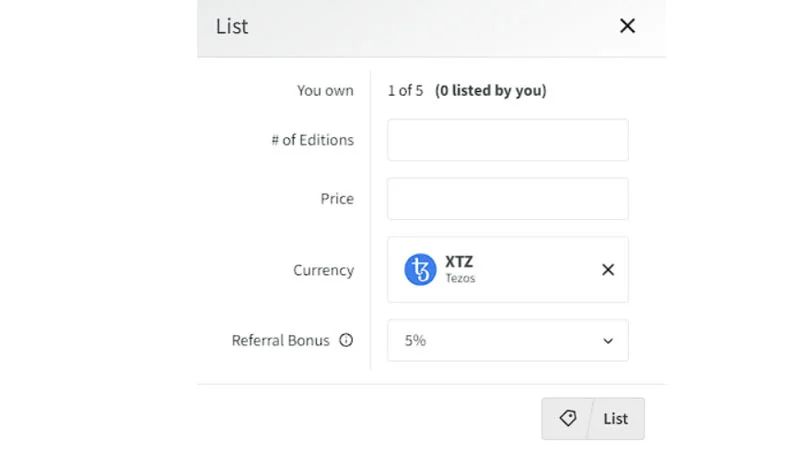Focus the Price input field
Screen dimensions: 800x450
[x=508, y=199]
